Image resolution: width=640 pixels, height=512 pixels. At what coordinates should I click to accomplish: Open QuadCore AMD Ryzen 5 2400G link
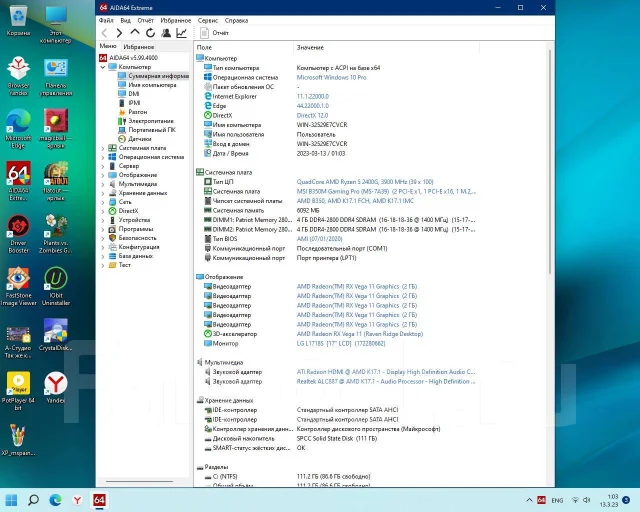(365, 182)
